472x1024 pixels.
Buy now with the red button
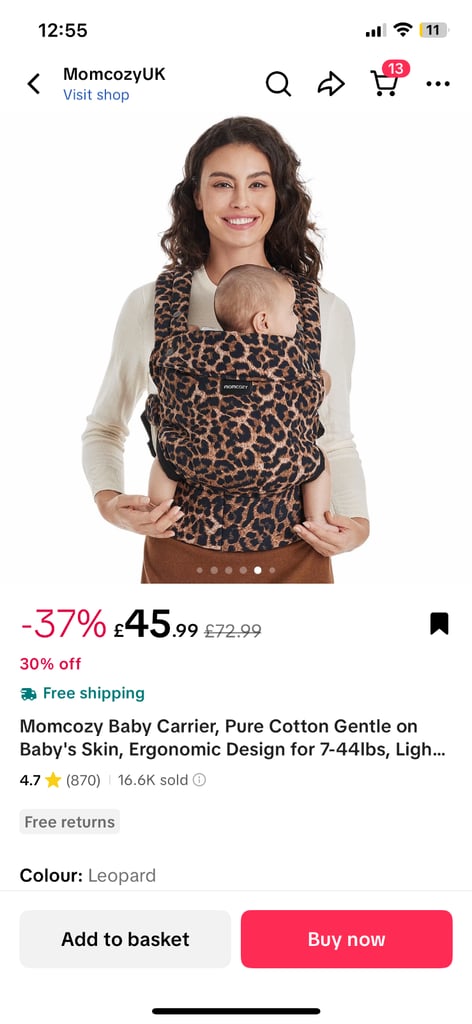[347, 939]
